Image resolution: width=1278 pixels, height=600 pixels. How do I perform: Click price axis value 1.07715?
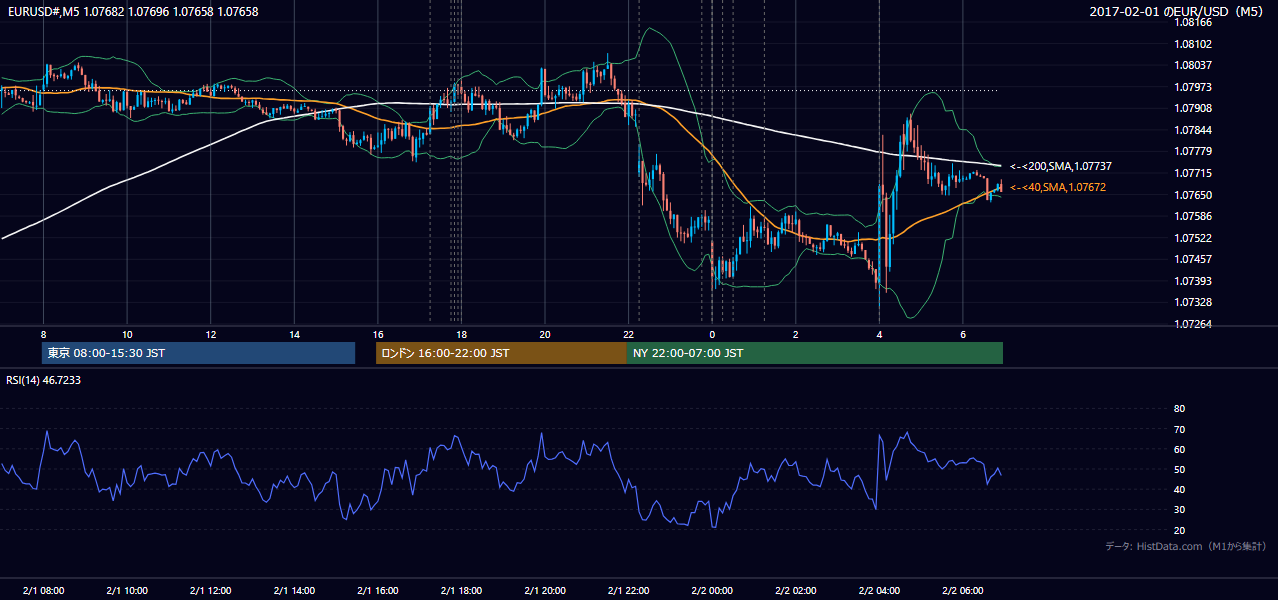coord(1192,173)
